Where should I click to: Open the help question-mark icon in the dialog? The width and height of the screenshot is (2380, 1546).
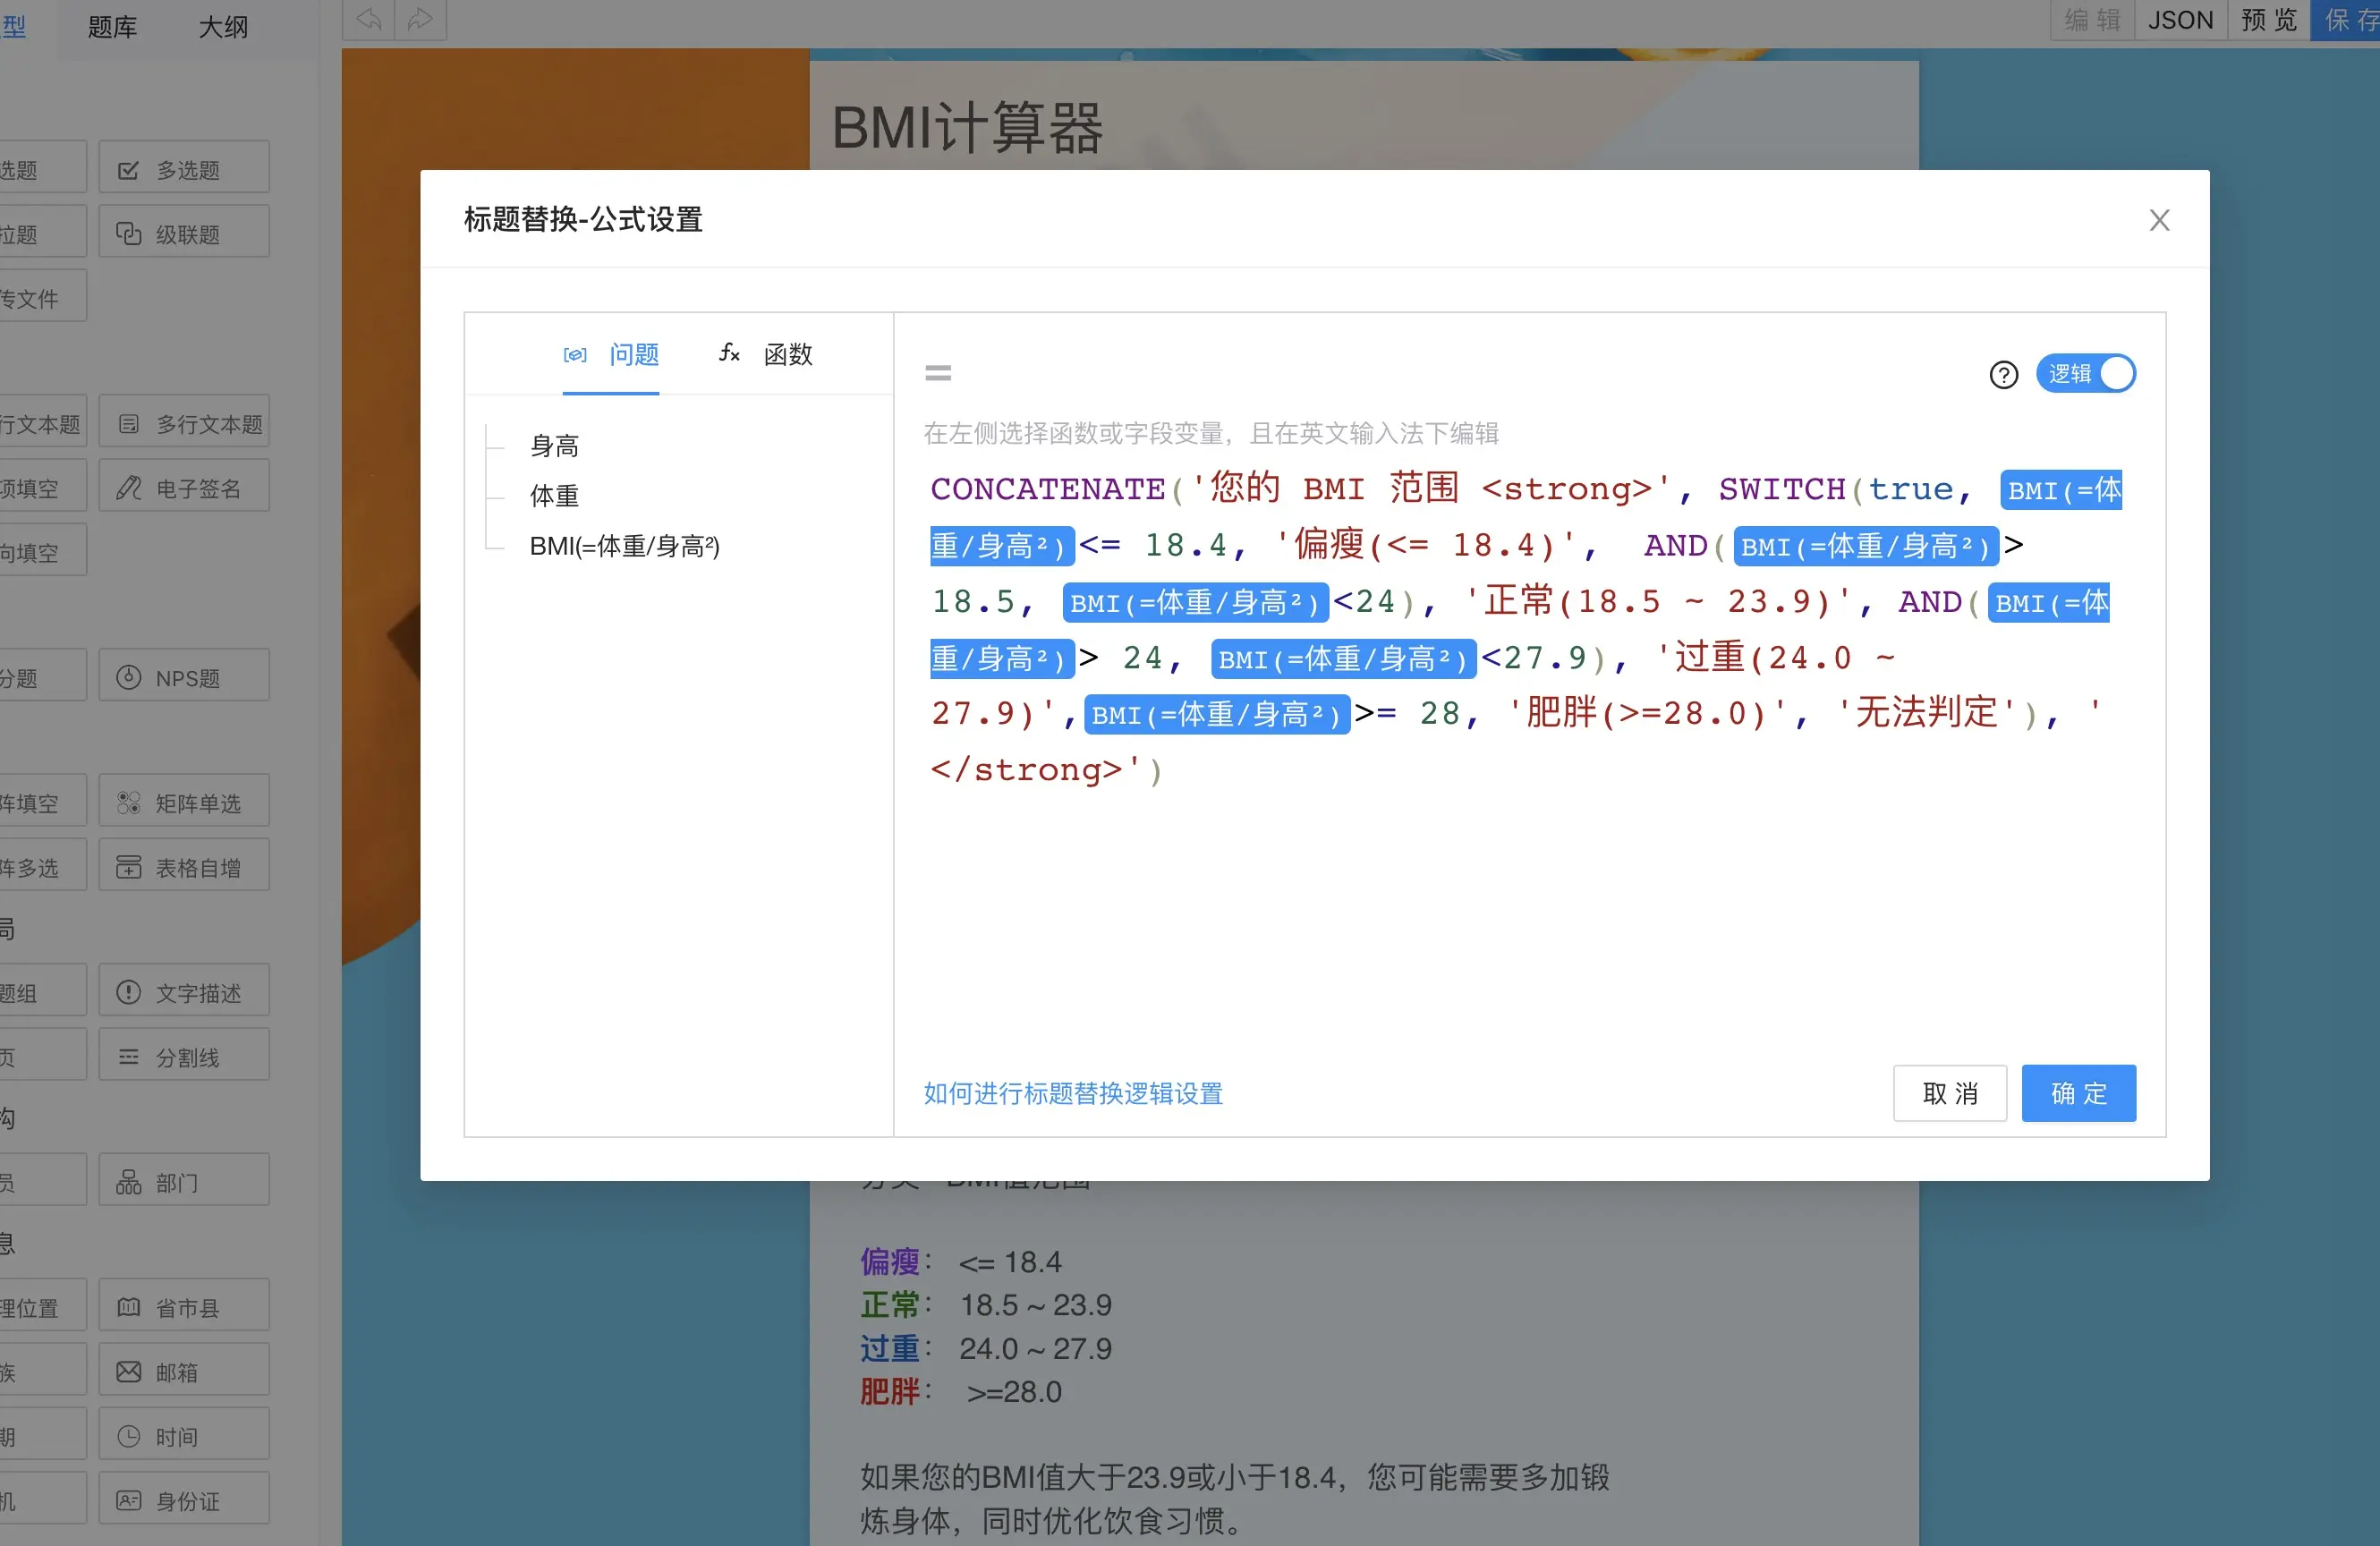2003,376
